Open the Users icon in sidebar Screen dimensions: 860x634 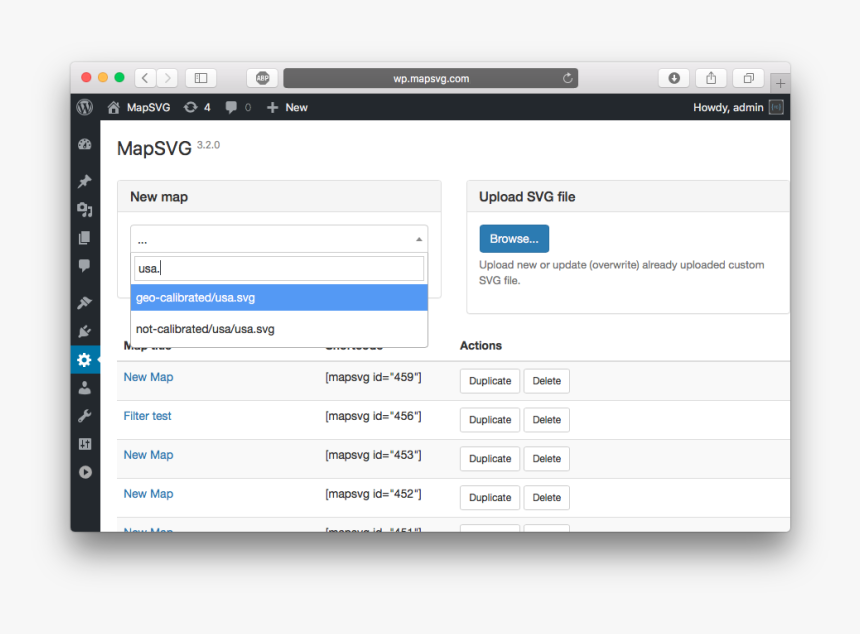pos(84,388)
